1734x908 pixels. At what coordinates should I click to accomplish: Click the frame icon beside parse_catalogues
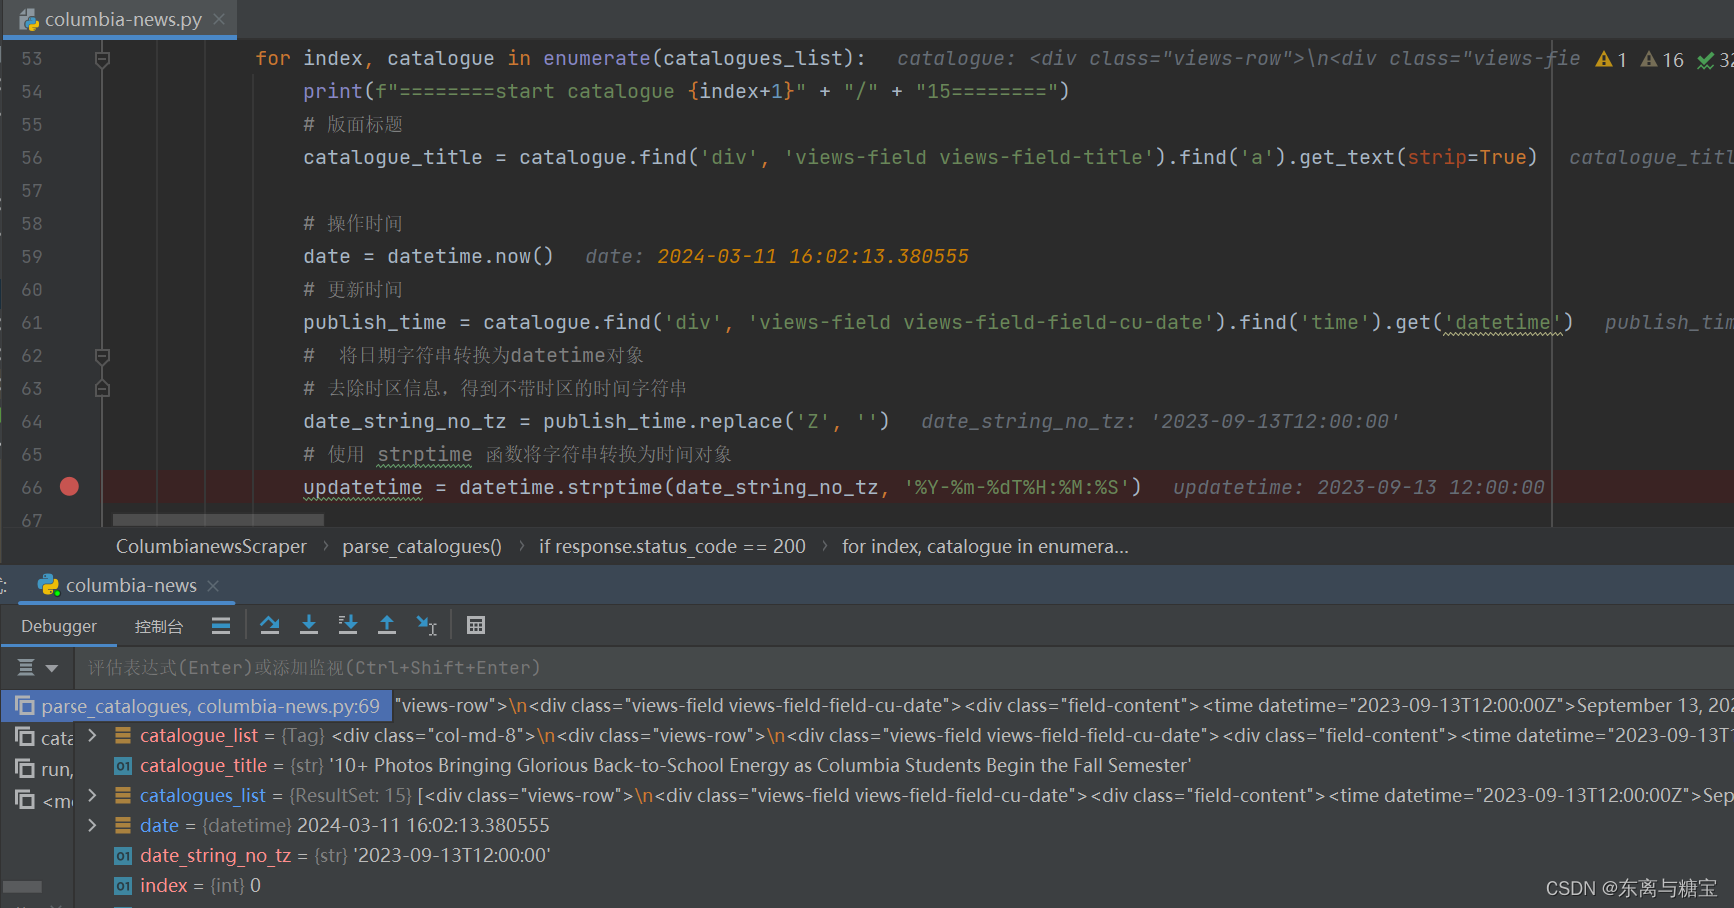click(25, 706)
